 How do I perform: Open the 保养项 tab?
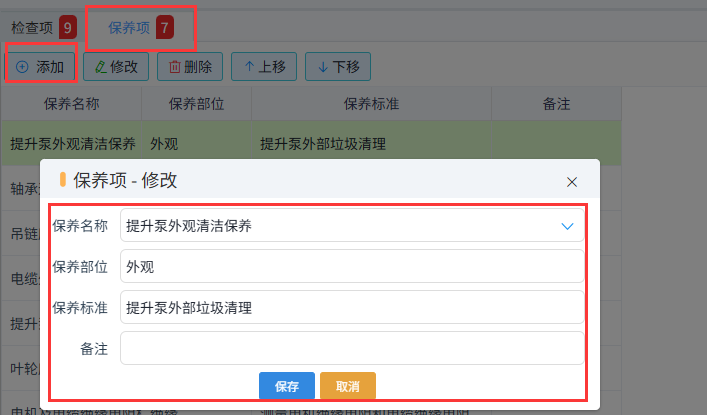tap(141, 28)
